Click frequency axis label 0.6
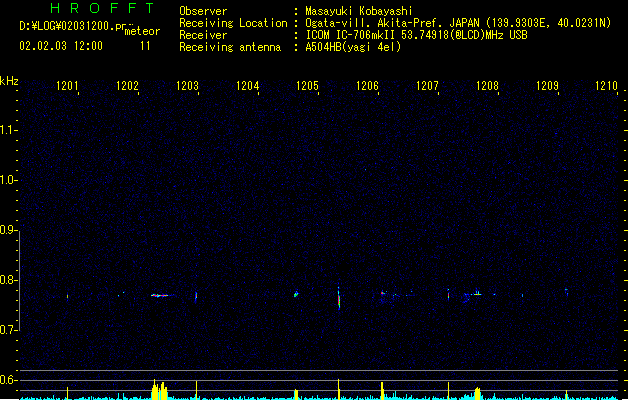The height and width of the screenshot is (400, 629). click(x=8, y=380)
